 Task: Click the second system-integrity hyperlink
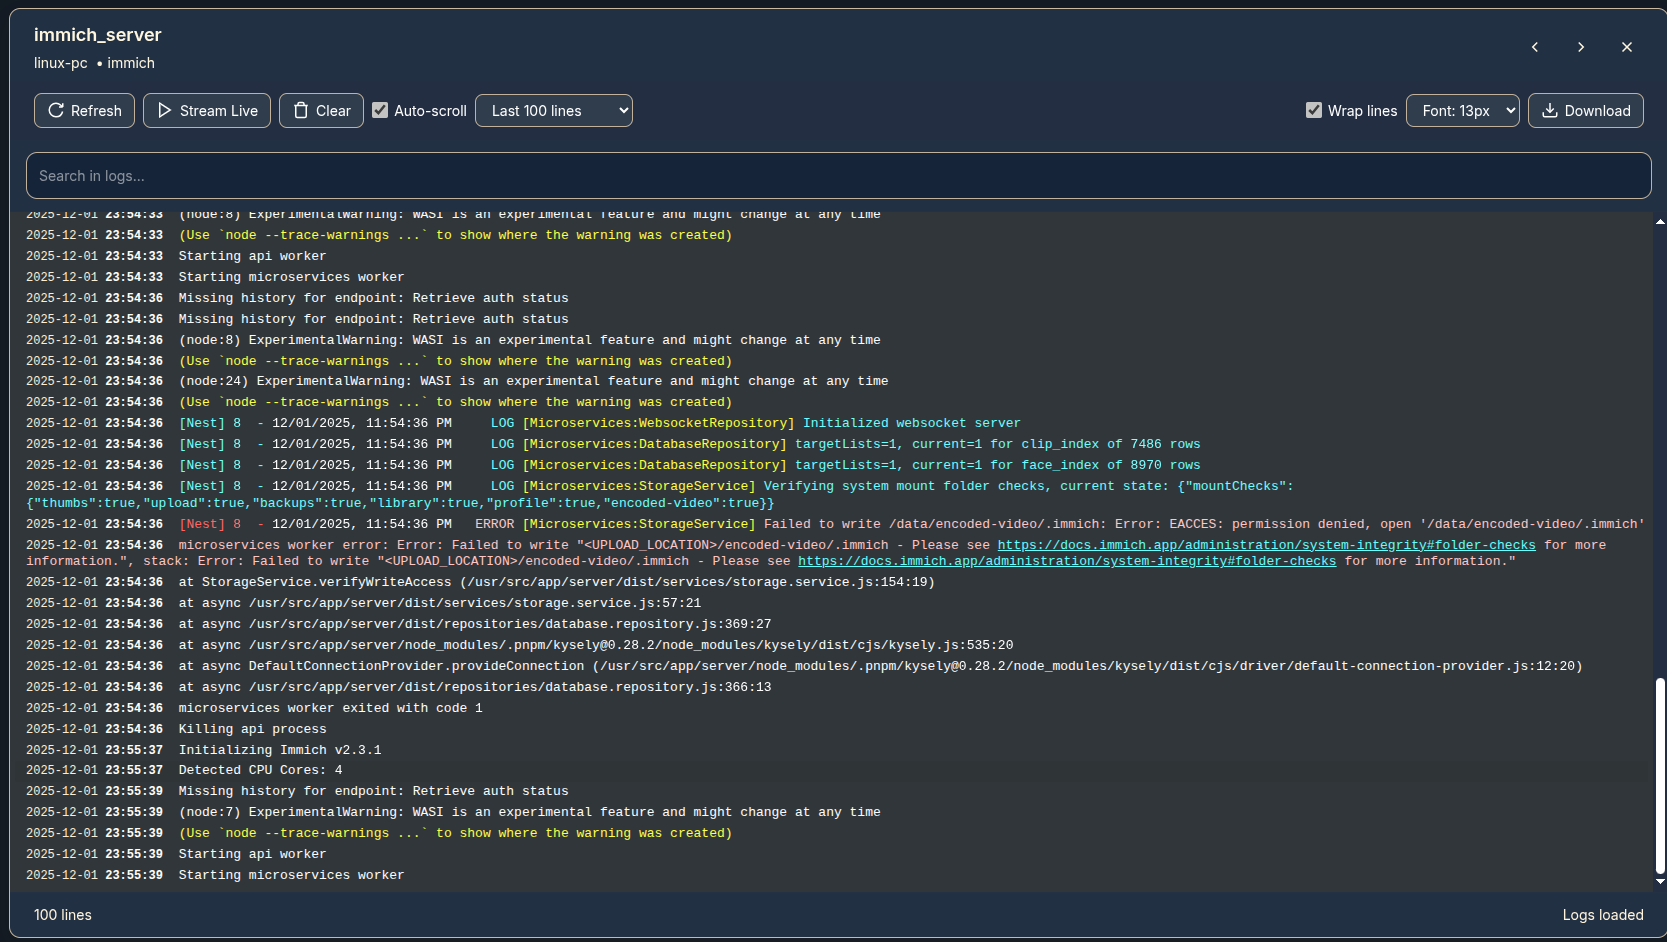pos(1067,561)
